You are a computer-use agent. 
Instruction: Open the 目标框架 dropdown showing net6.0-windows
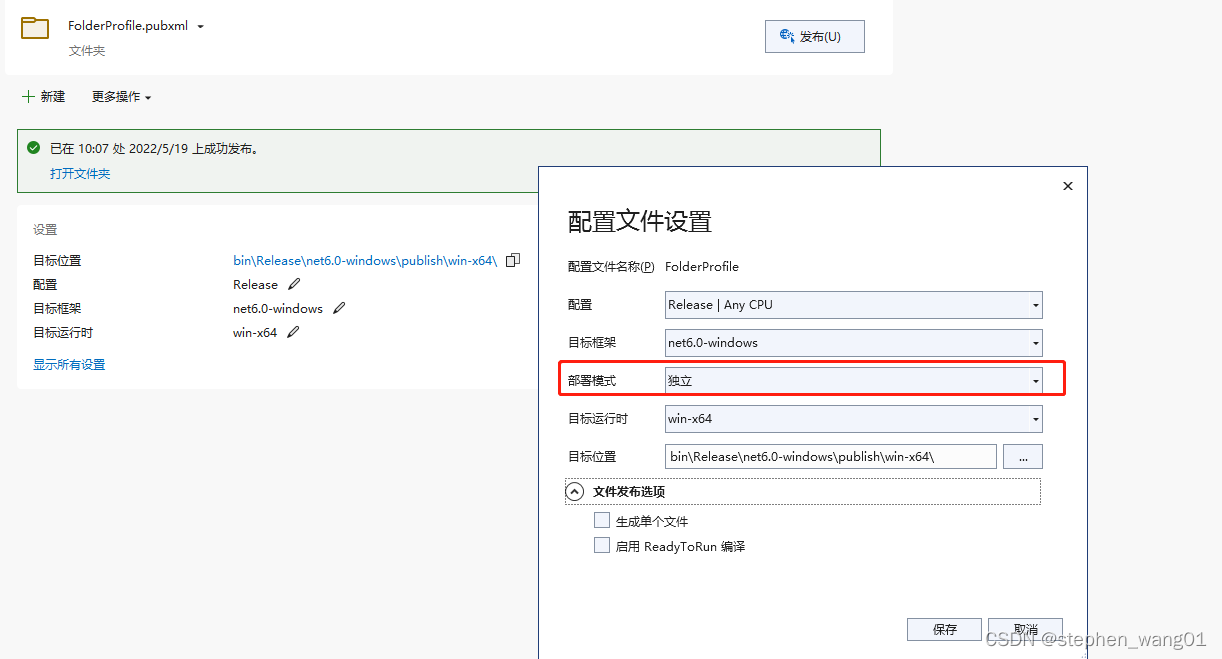pyautogui.click(x=1035, y=342)
